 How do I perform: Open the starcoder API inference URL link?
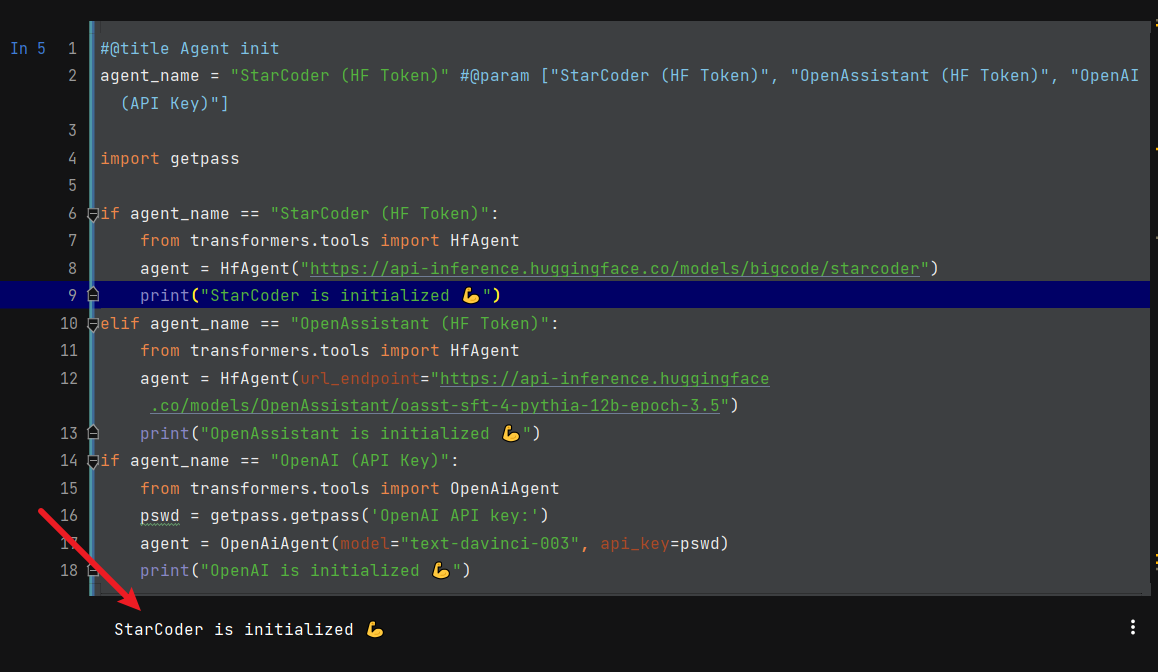614,268
